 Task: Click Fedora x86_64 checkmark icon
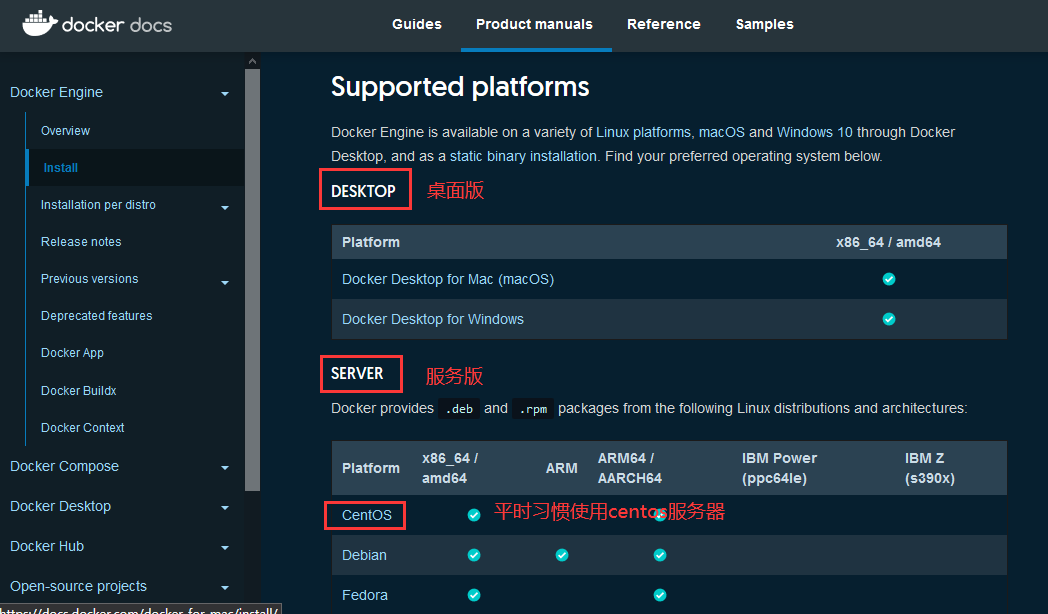click(474, 595)
